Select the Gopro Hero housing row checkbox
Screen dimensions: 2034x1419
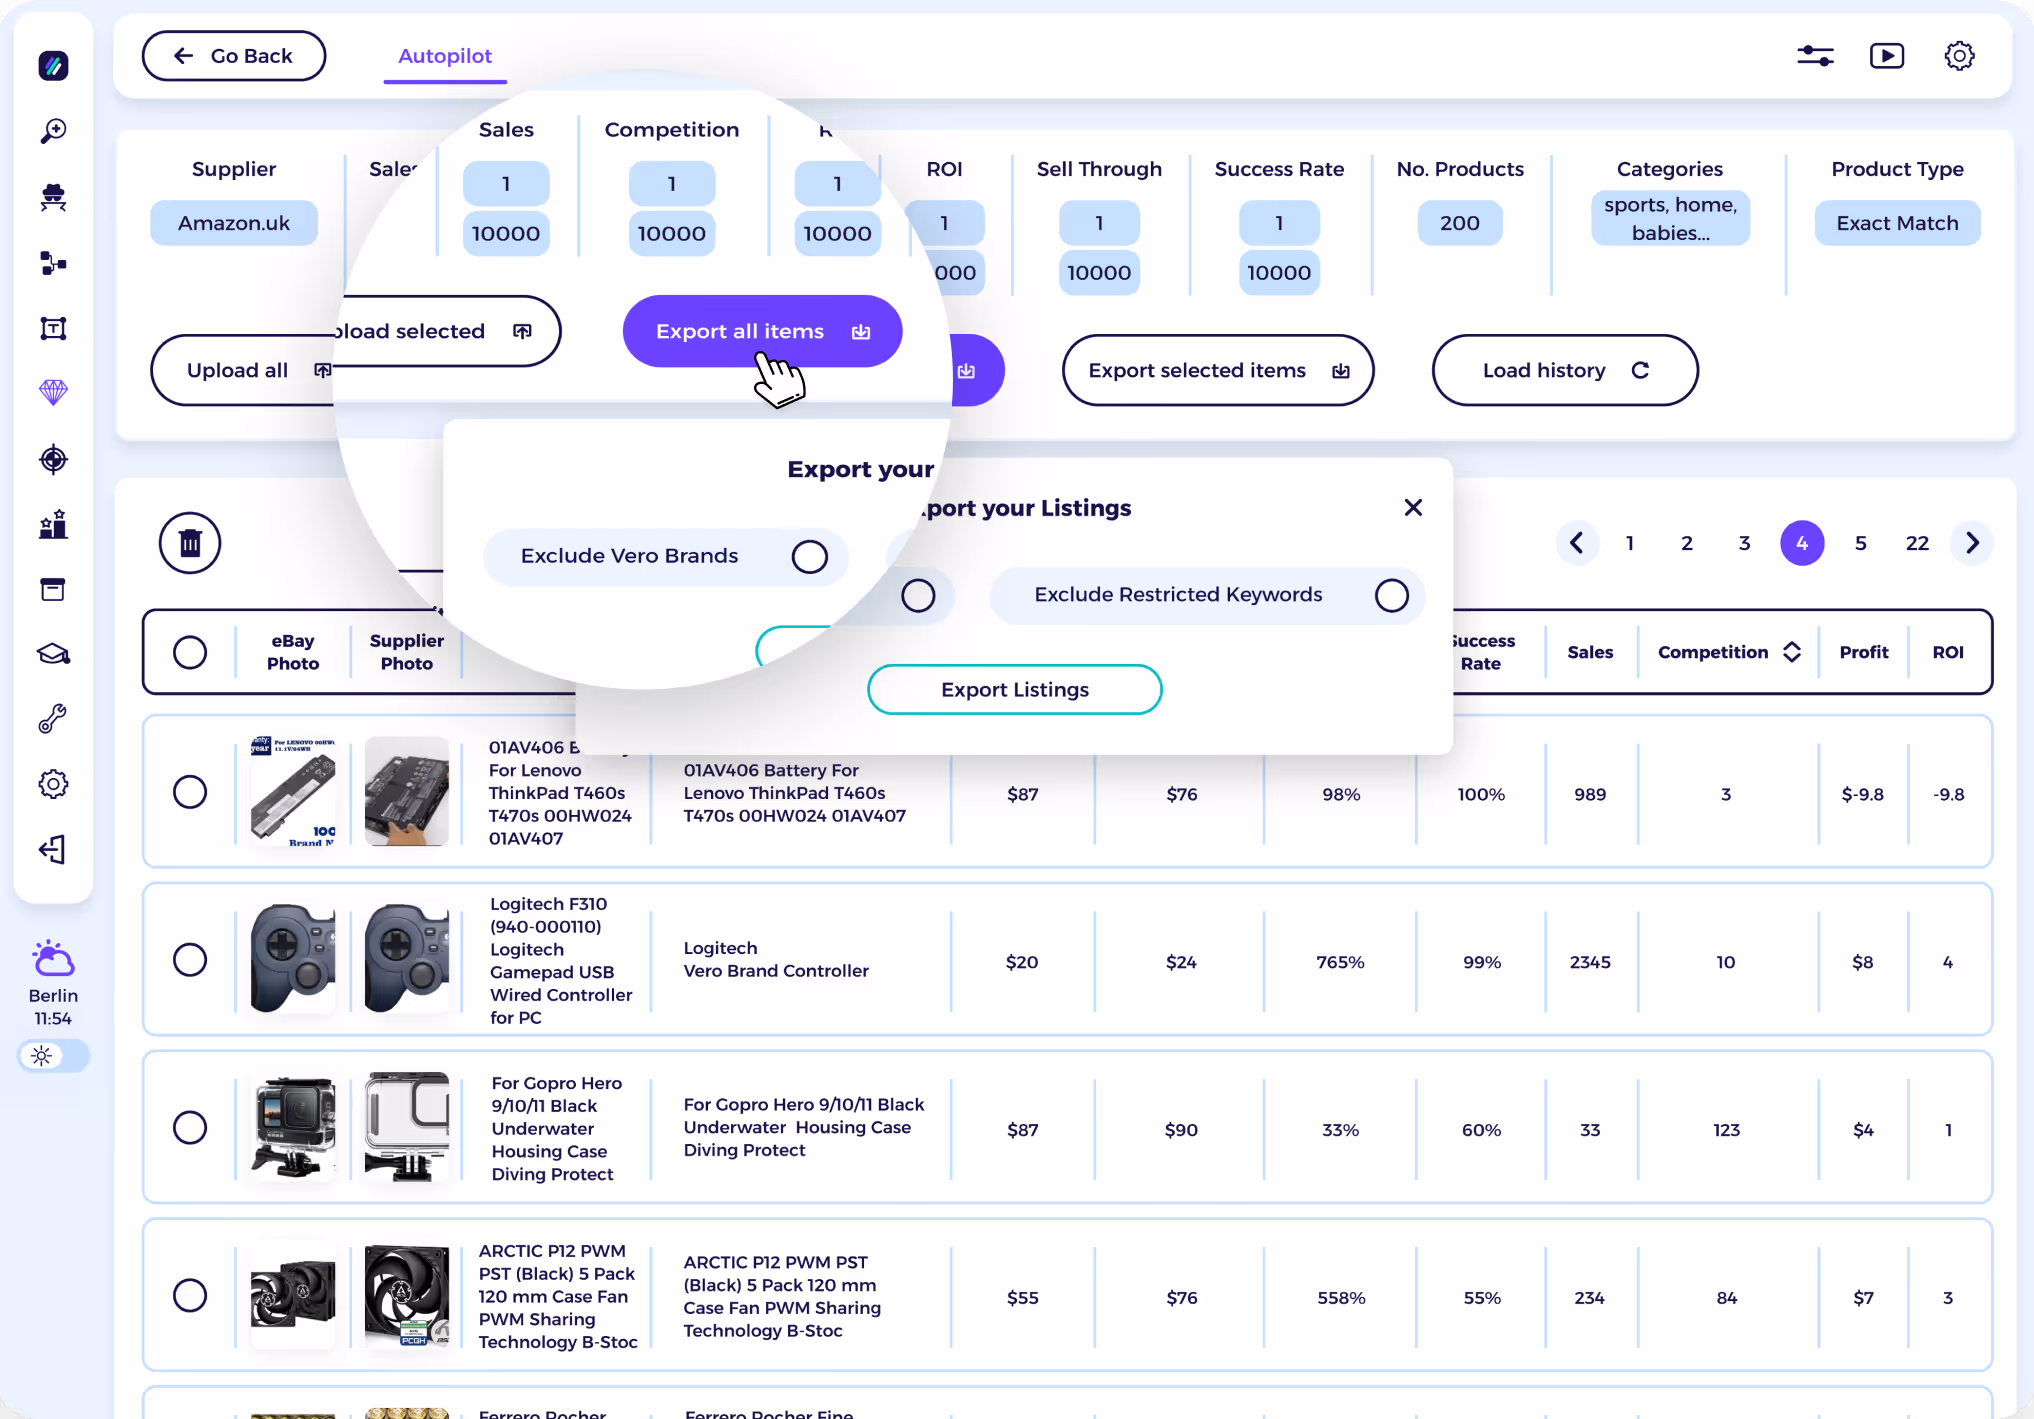pyautogui.click(x=190, y=1128)
